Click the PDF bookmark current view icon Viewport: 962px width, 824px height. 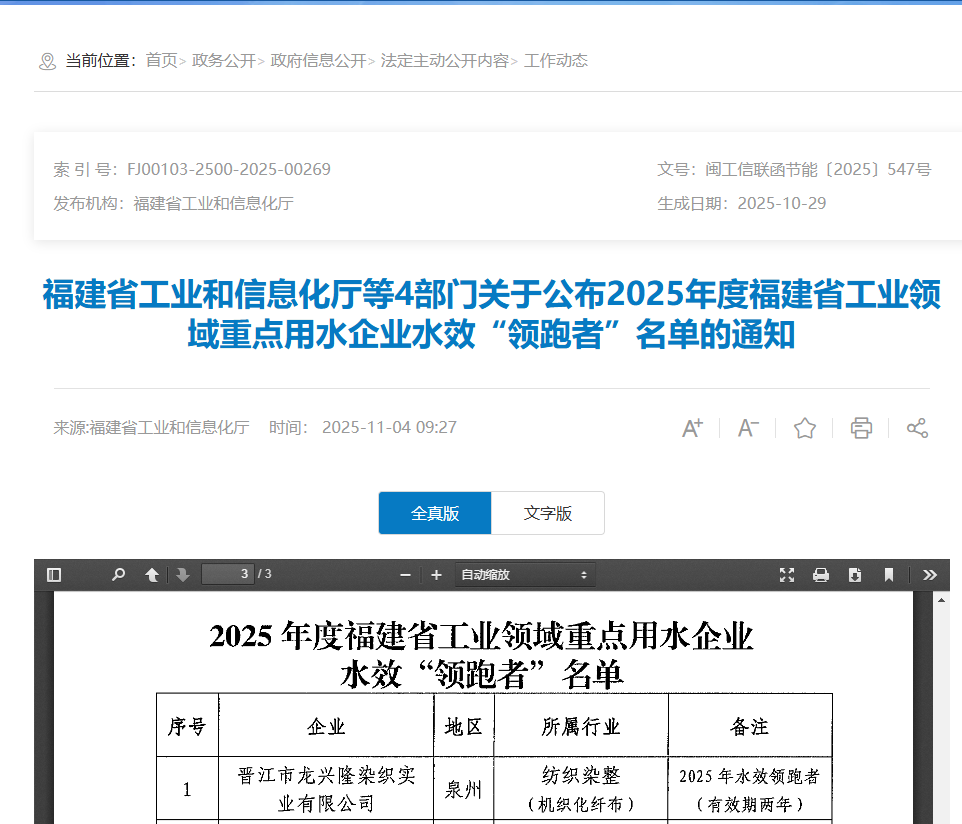pyautogui.click(x=888, y=575)
